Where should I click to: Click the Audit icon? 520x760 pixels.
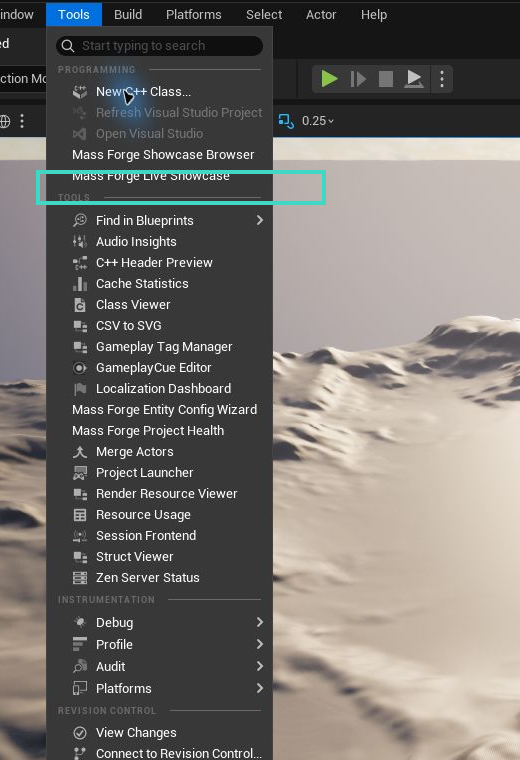79,666
